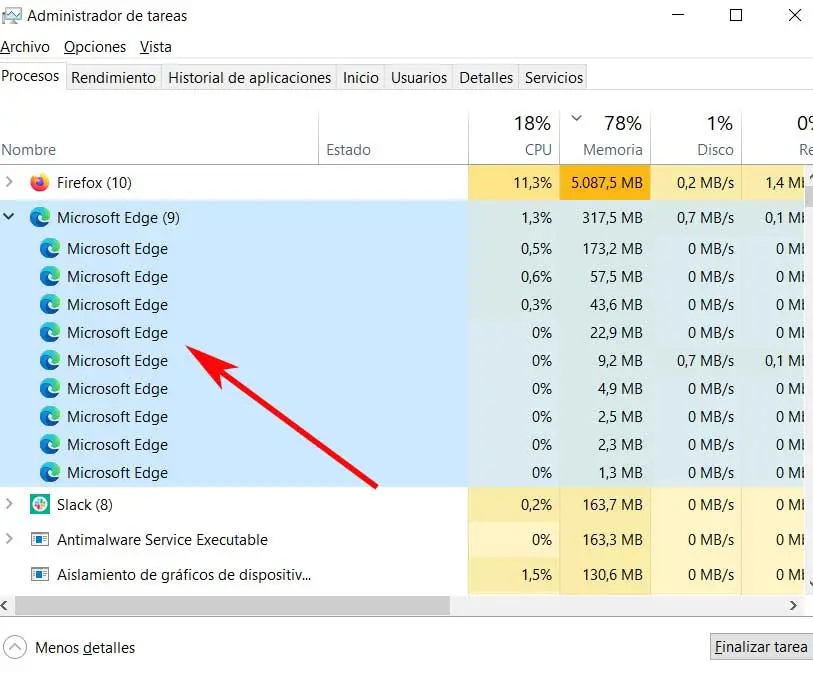Viewport: 813px width, 674px height.
Task: Click the Aislamiento de gráficos process icon
Action: tap(40, 575)
